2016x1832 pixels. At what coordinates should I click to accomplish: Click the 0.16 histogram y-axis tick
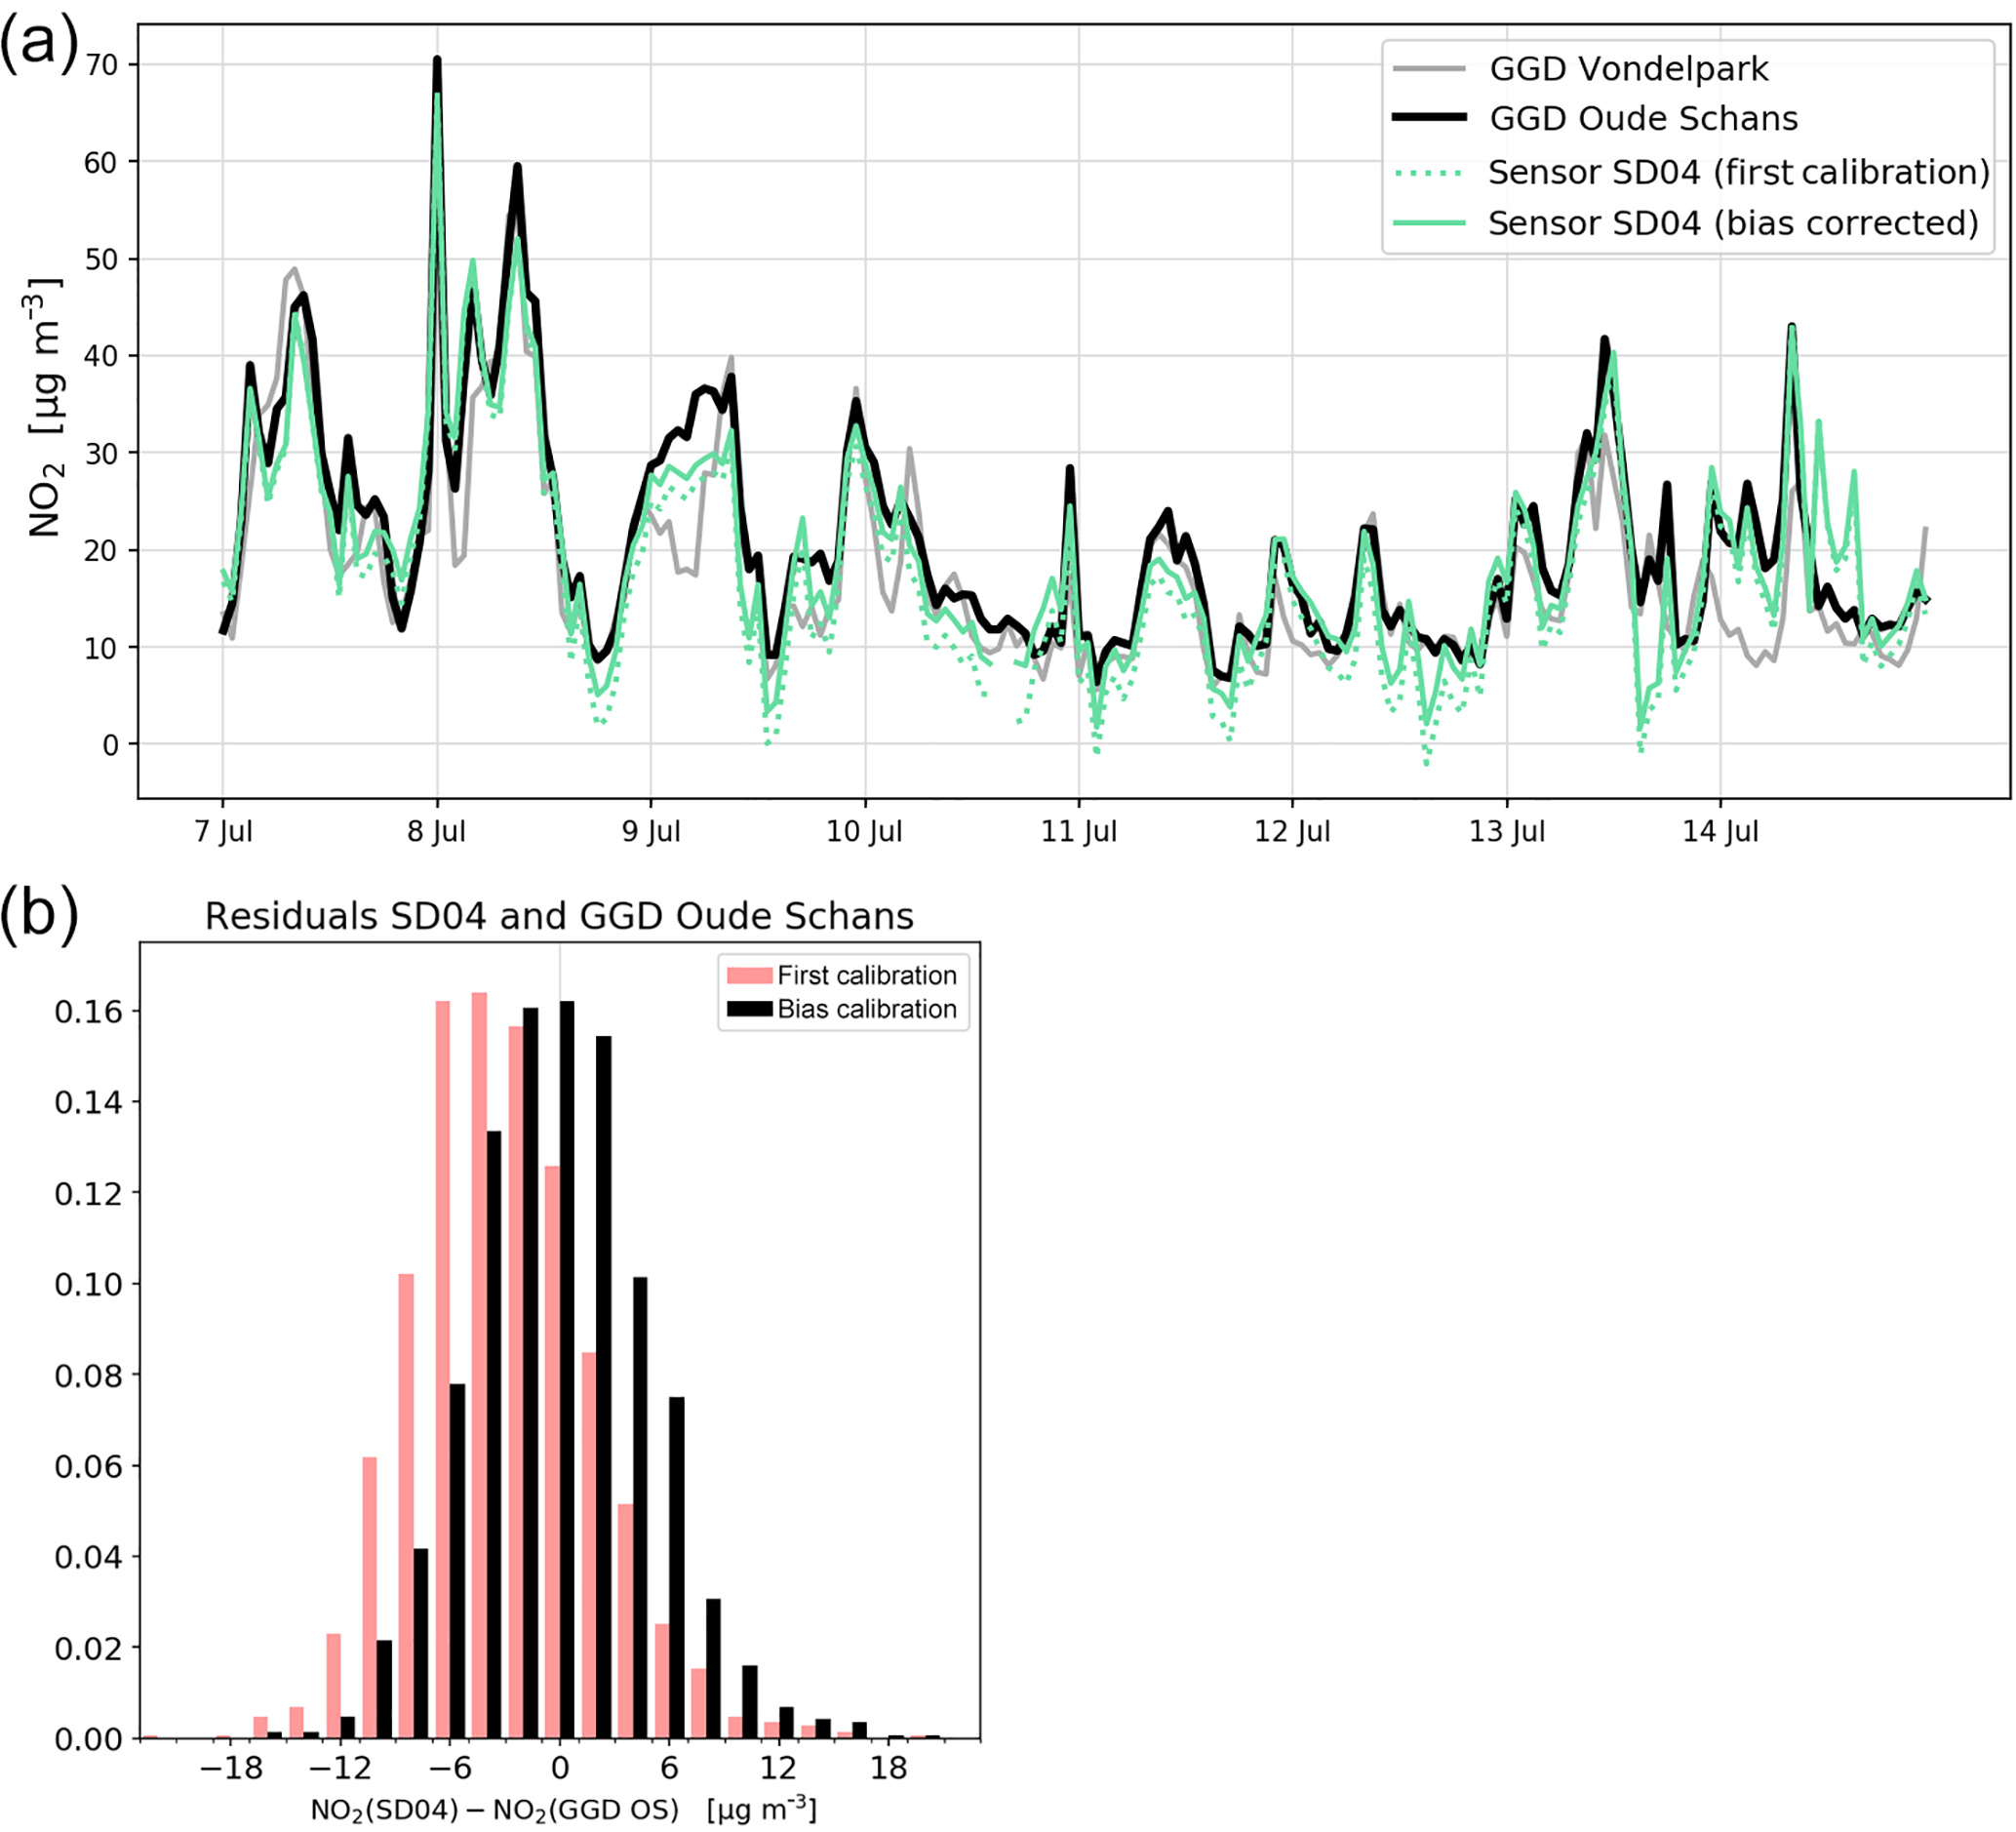pyautogui.click(x=88, y=1012)
